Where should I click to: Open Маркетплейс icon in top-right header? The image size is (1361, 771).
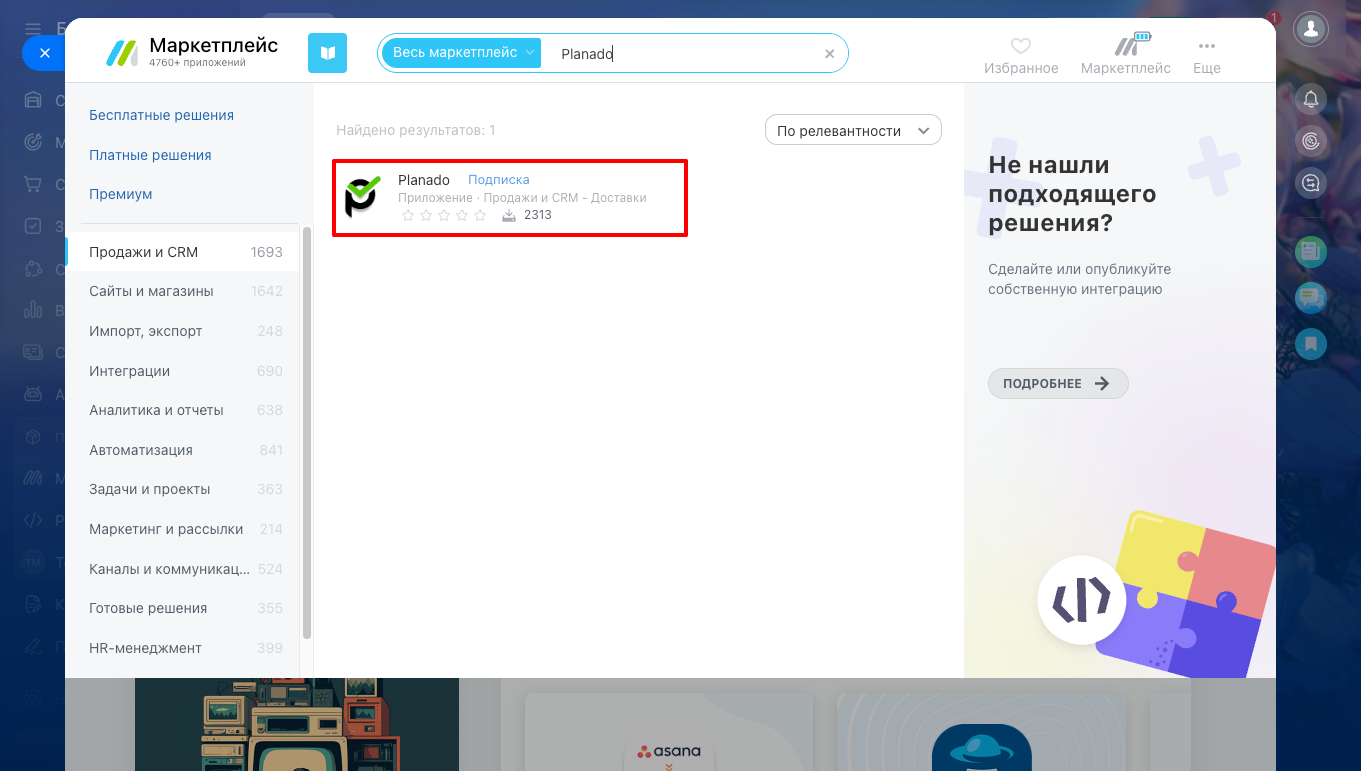tap(1130, 44)
